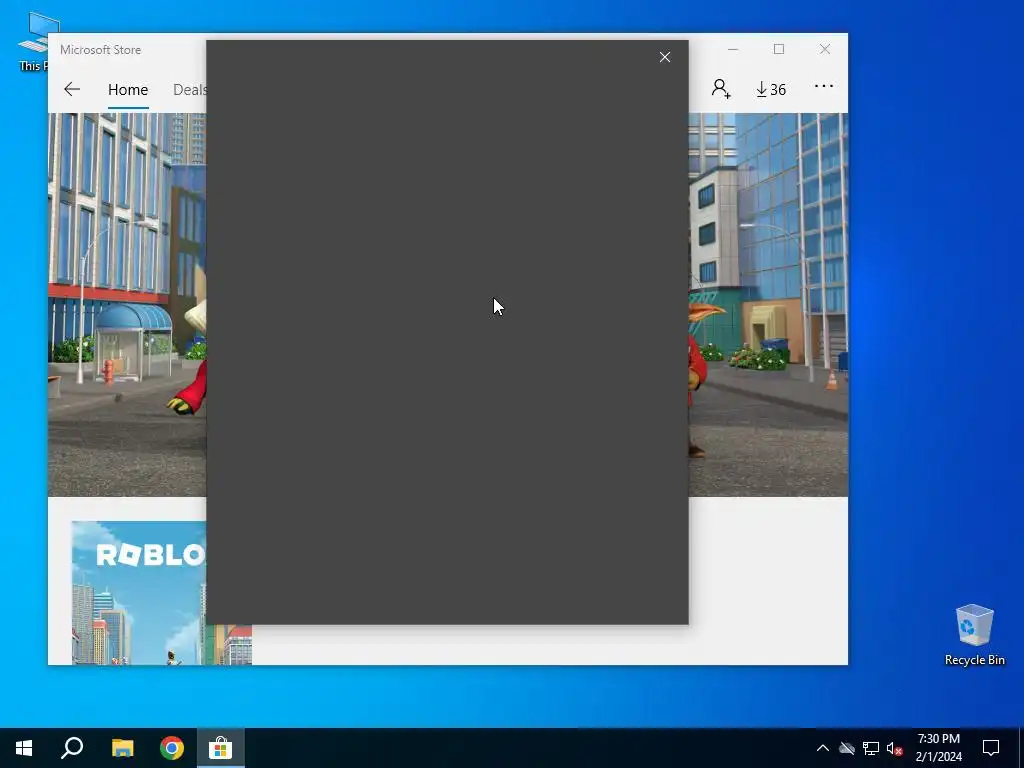Select the This PC desktop icon

(33, 40)
